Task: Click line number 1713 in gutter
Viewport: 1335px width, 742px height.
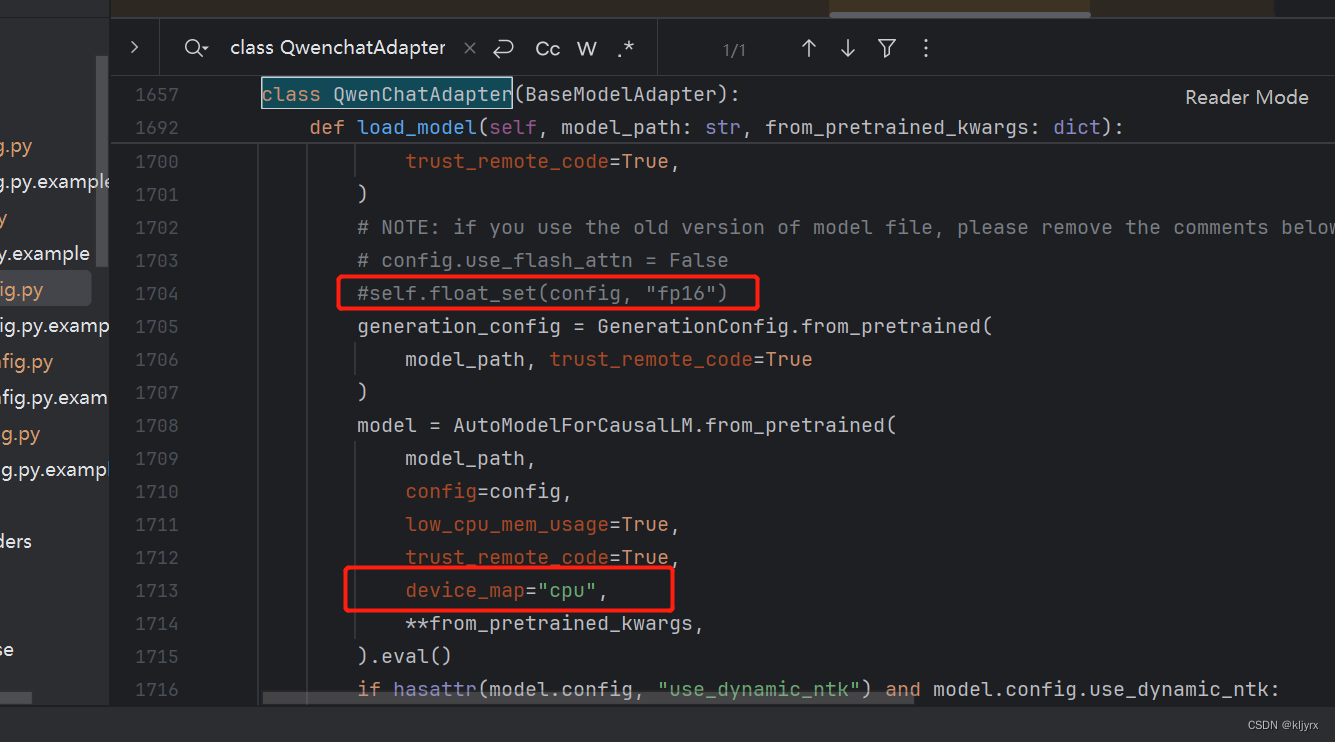Action: pyautogui.click(x=157, y=590)
